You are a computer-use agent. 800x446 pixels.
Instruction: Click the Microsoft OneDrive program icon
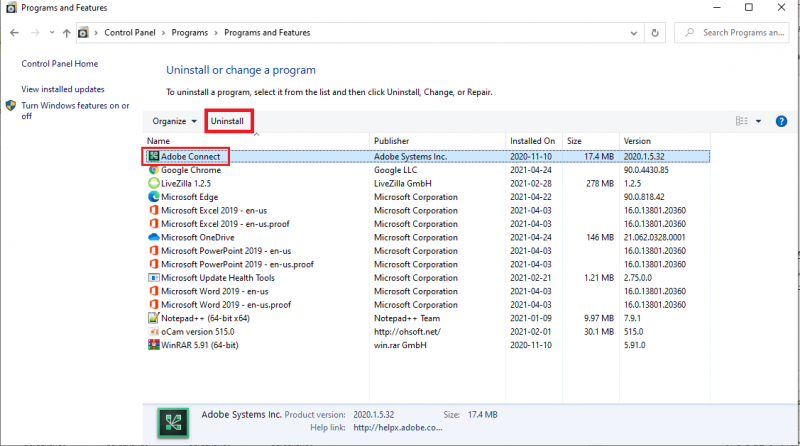point(153,238)
